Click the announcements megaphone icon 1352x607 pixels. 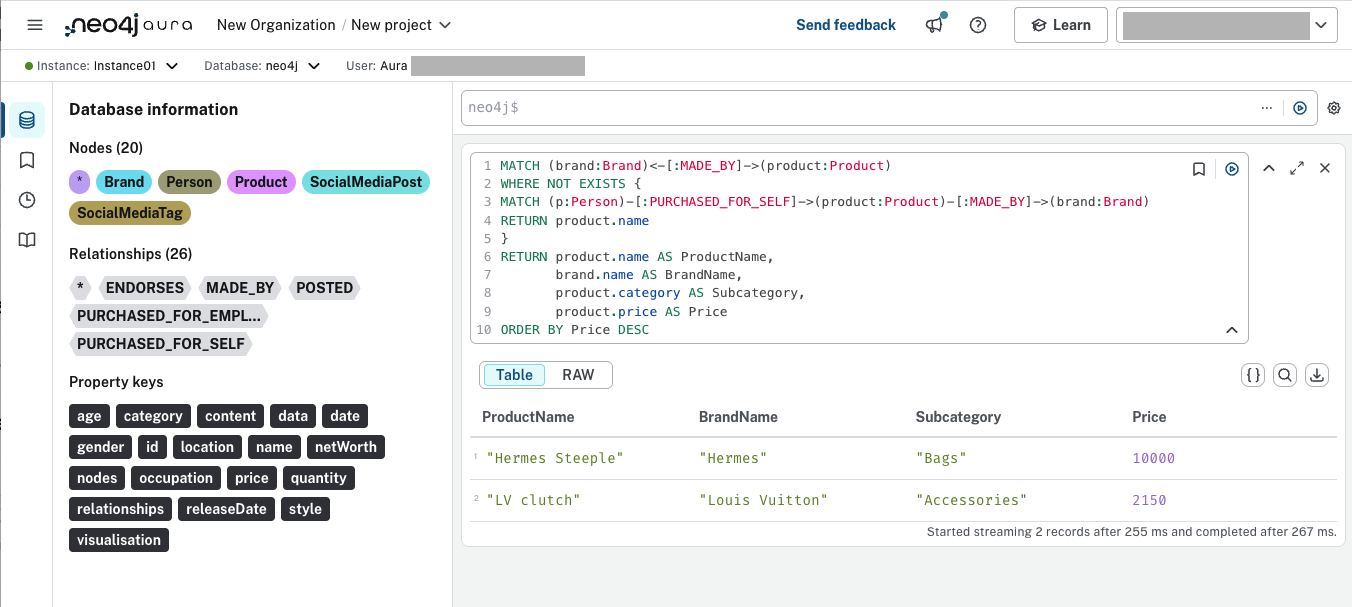934,25
